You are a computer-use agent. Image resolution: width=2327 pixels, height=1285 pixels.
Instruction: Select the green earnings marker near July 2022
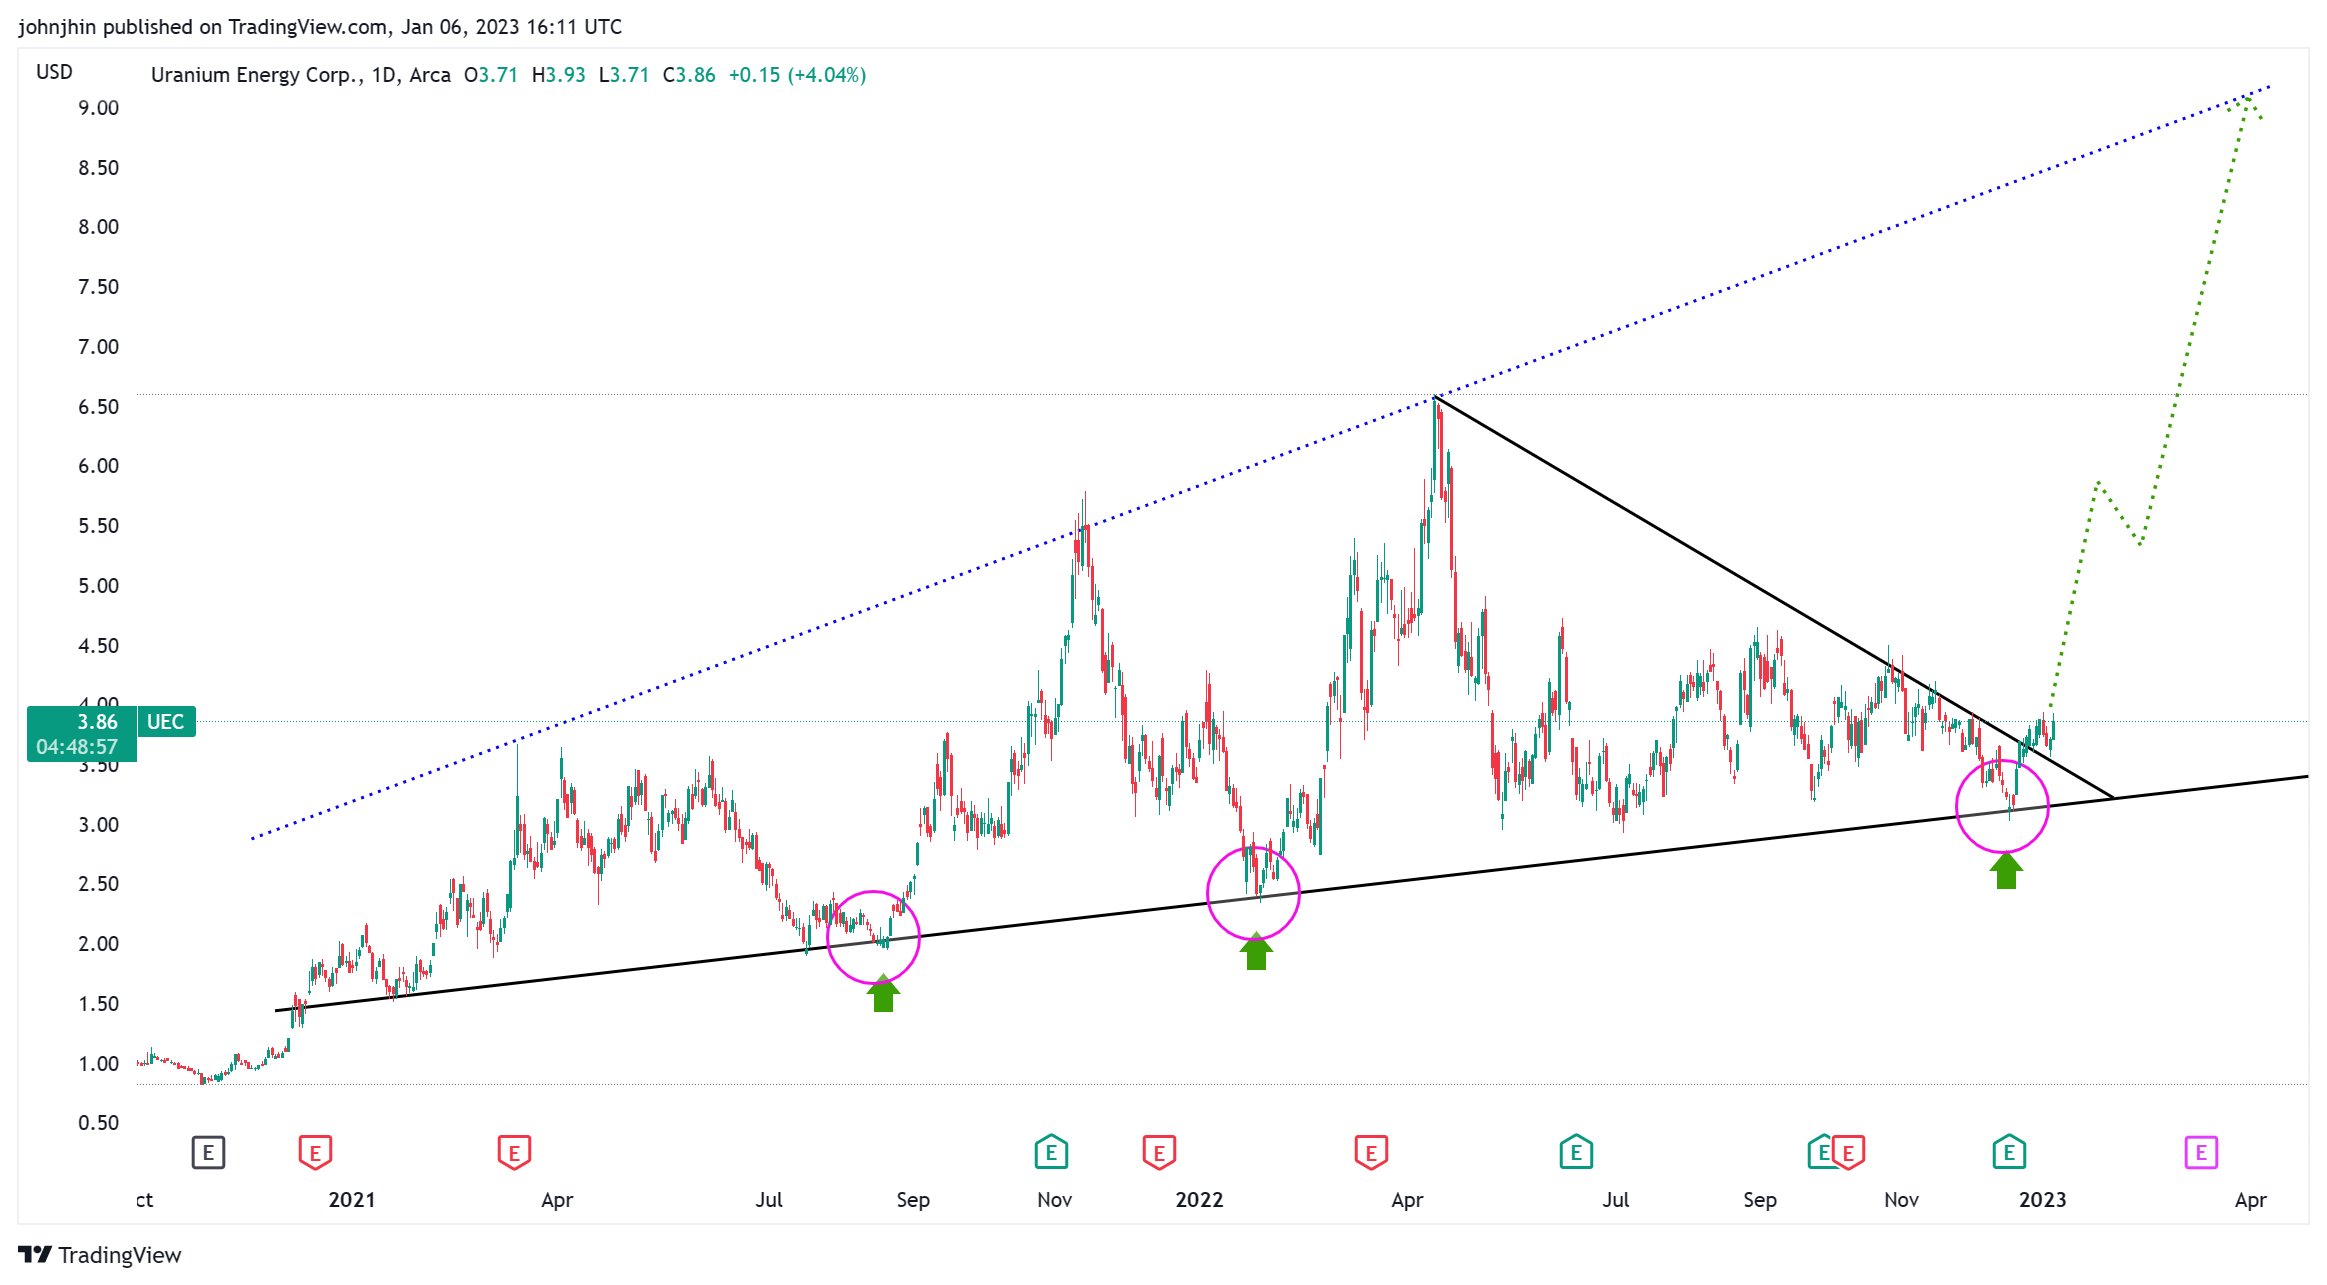1576,1152
